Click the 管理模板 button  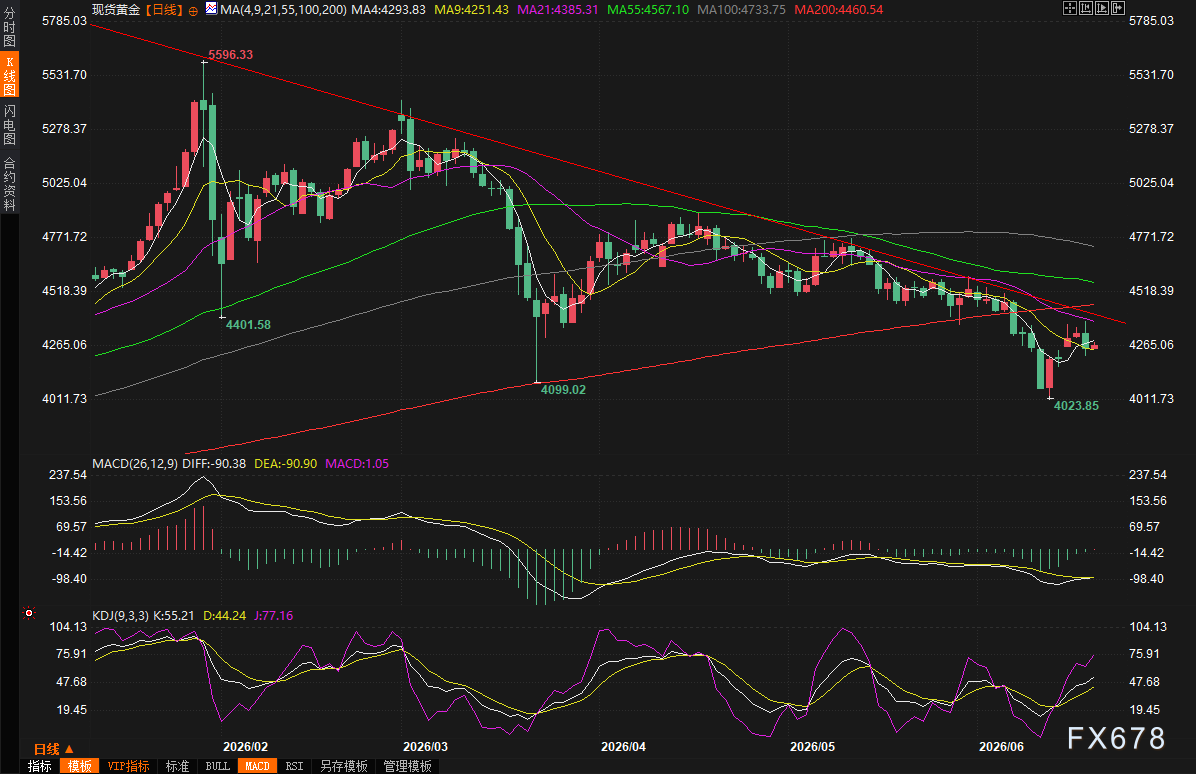tap(407, 766)
